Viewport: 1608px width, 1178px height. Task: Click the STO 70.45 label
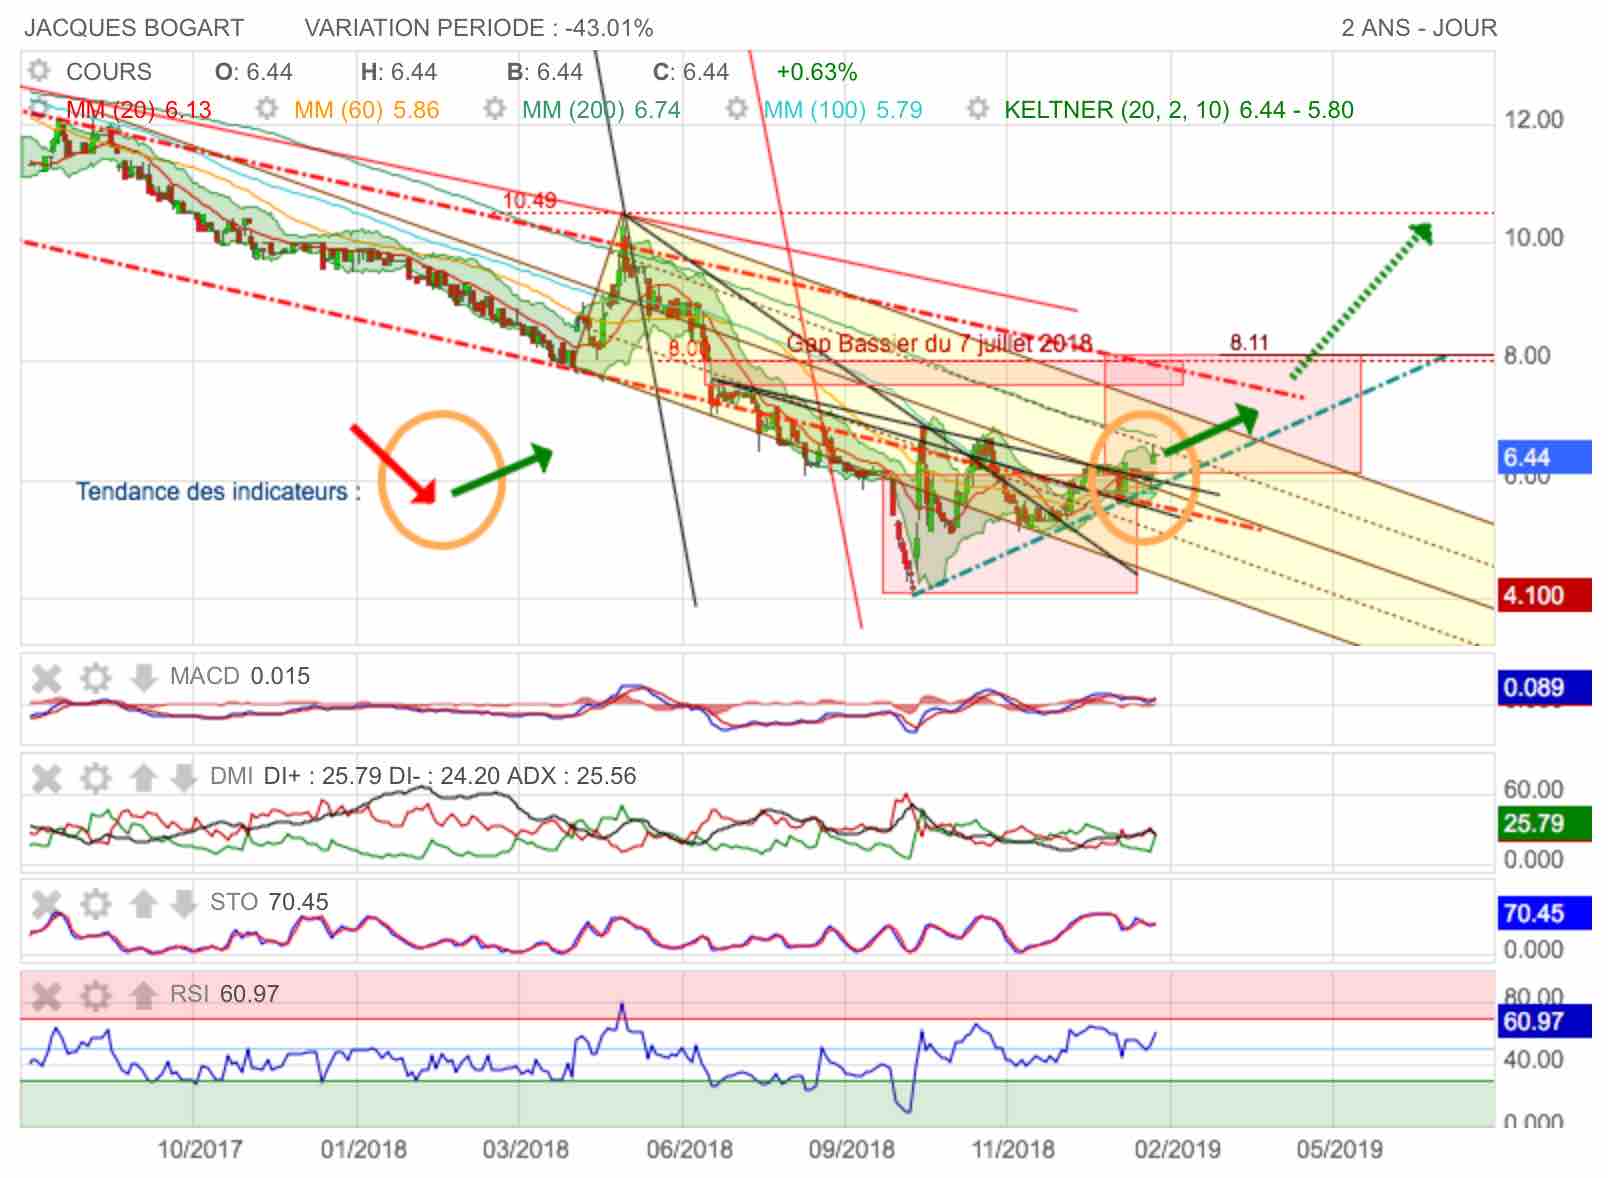point(269,902)
